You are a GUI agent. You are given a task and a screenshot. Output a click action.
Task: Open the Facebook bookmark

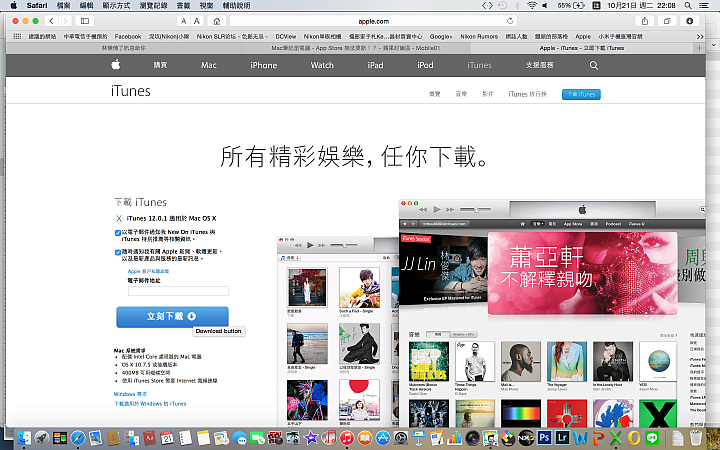(128, 37)
